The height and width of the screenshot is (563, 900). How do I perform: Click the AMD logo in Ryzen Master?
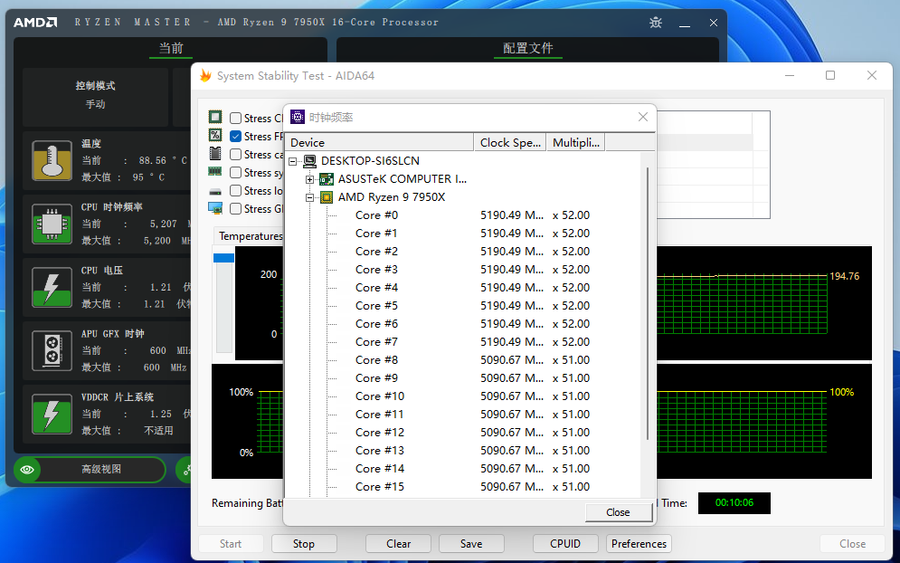pos(35,22)
